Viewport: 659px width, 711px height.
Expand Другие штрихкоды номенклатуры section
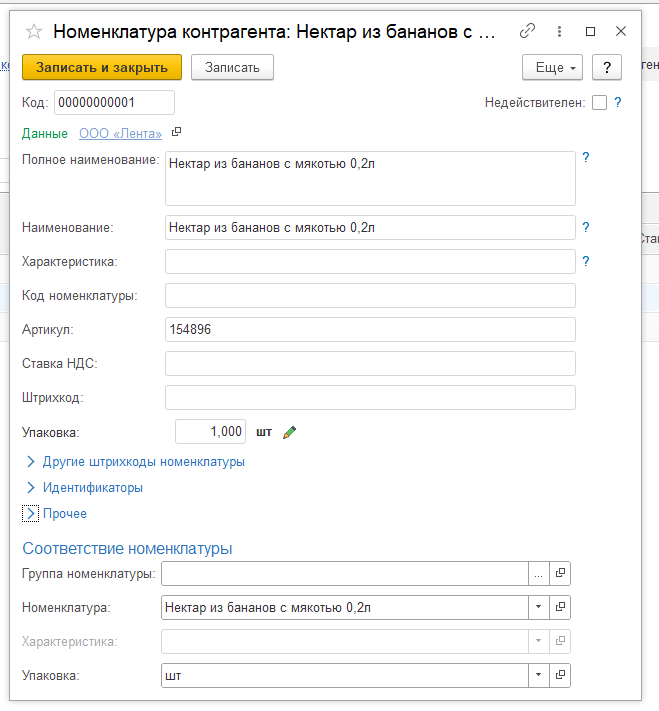coord(30,462)
